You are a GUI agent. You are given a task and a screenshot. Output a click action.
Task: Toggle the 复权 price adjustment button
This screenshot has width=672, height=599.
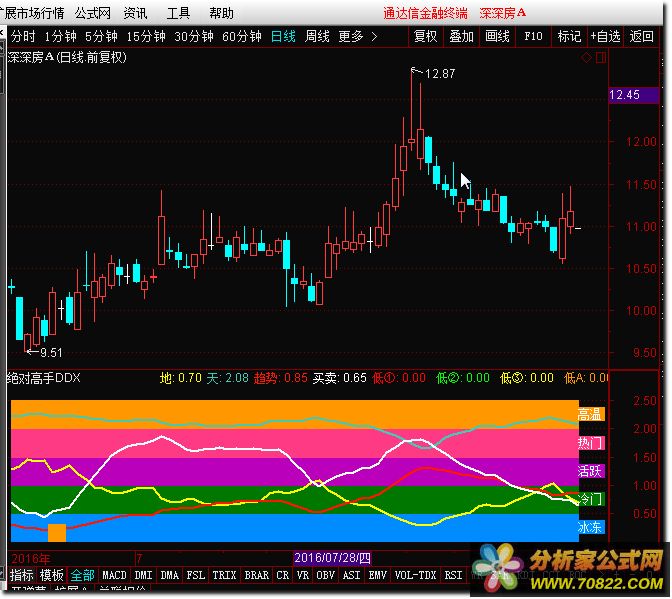pos(426,36)
